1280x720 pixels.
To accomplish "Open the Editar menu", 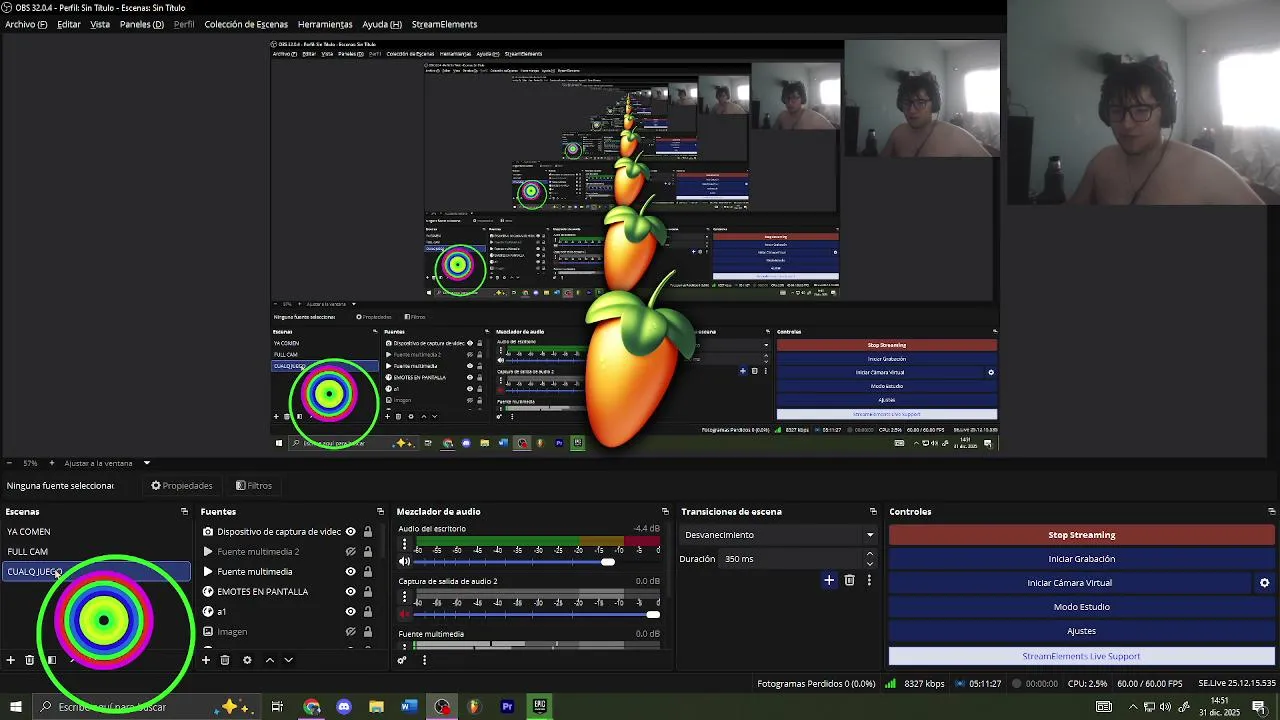I will pyautogui.click(x=69, y=24).
